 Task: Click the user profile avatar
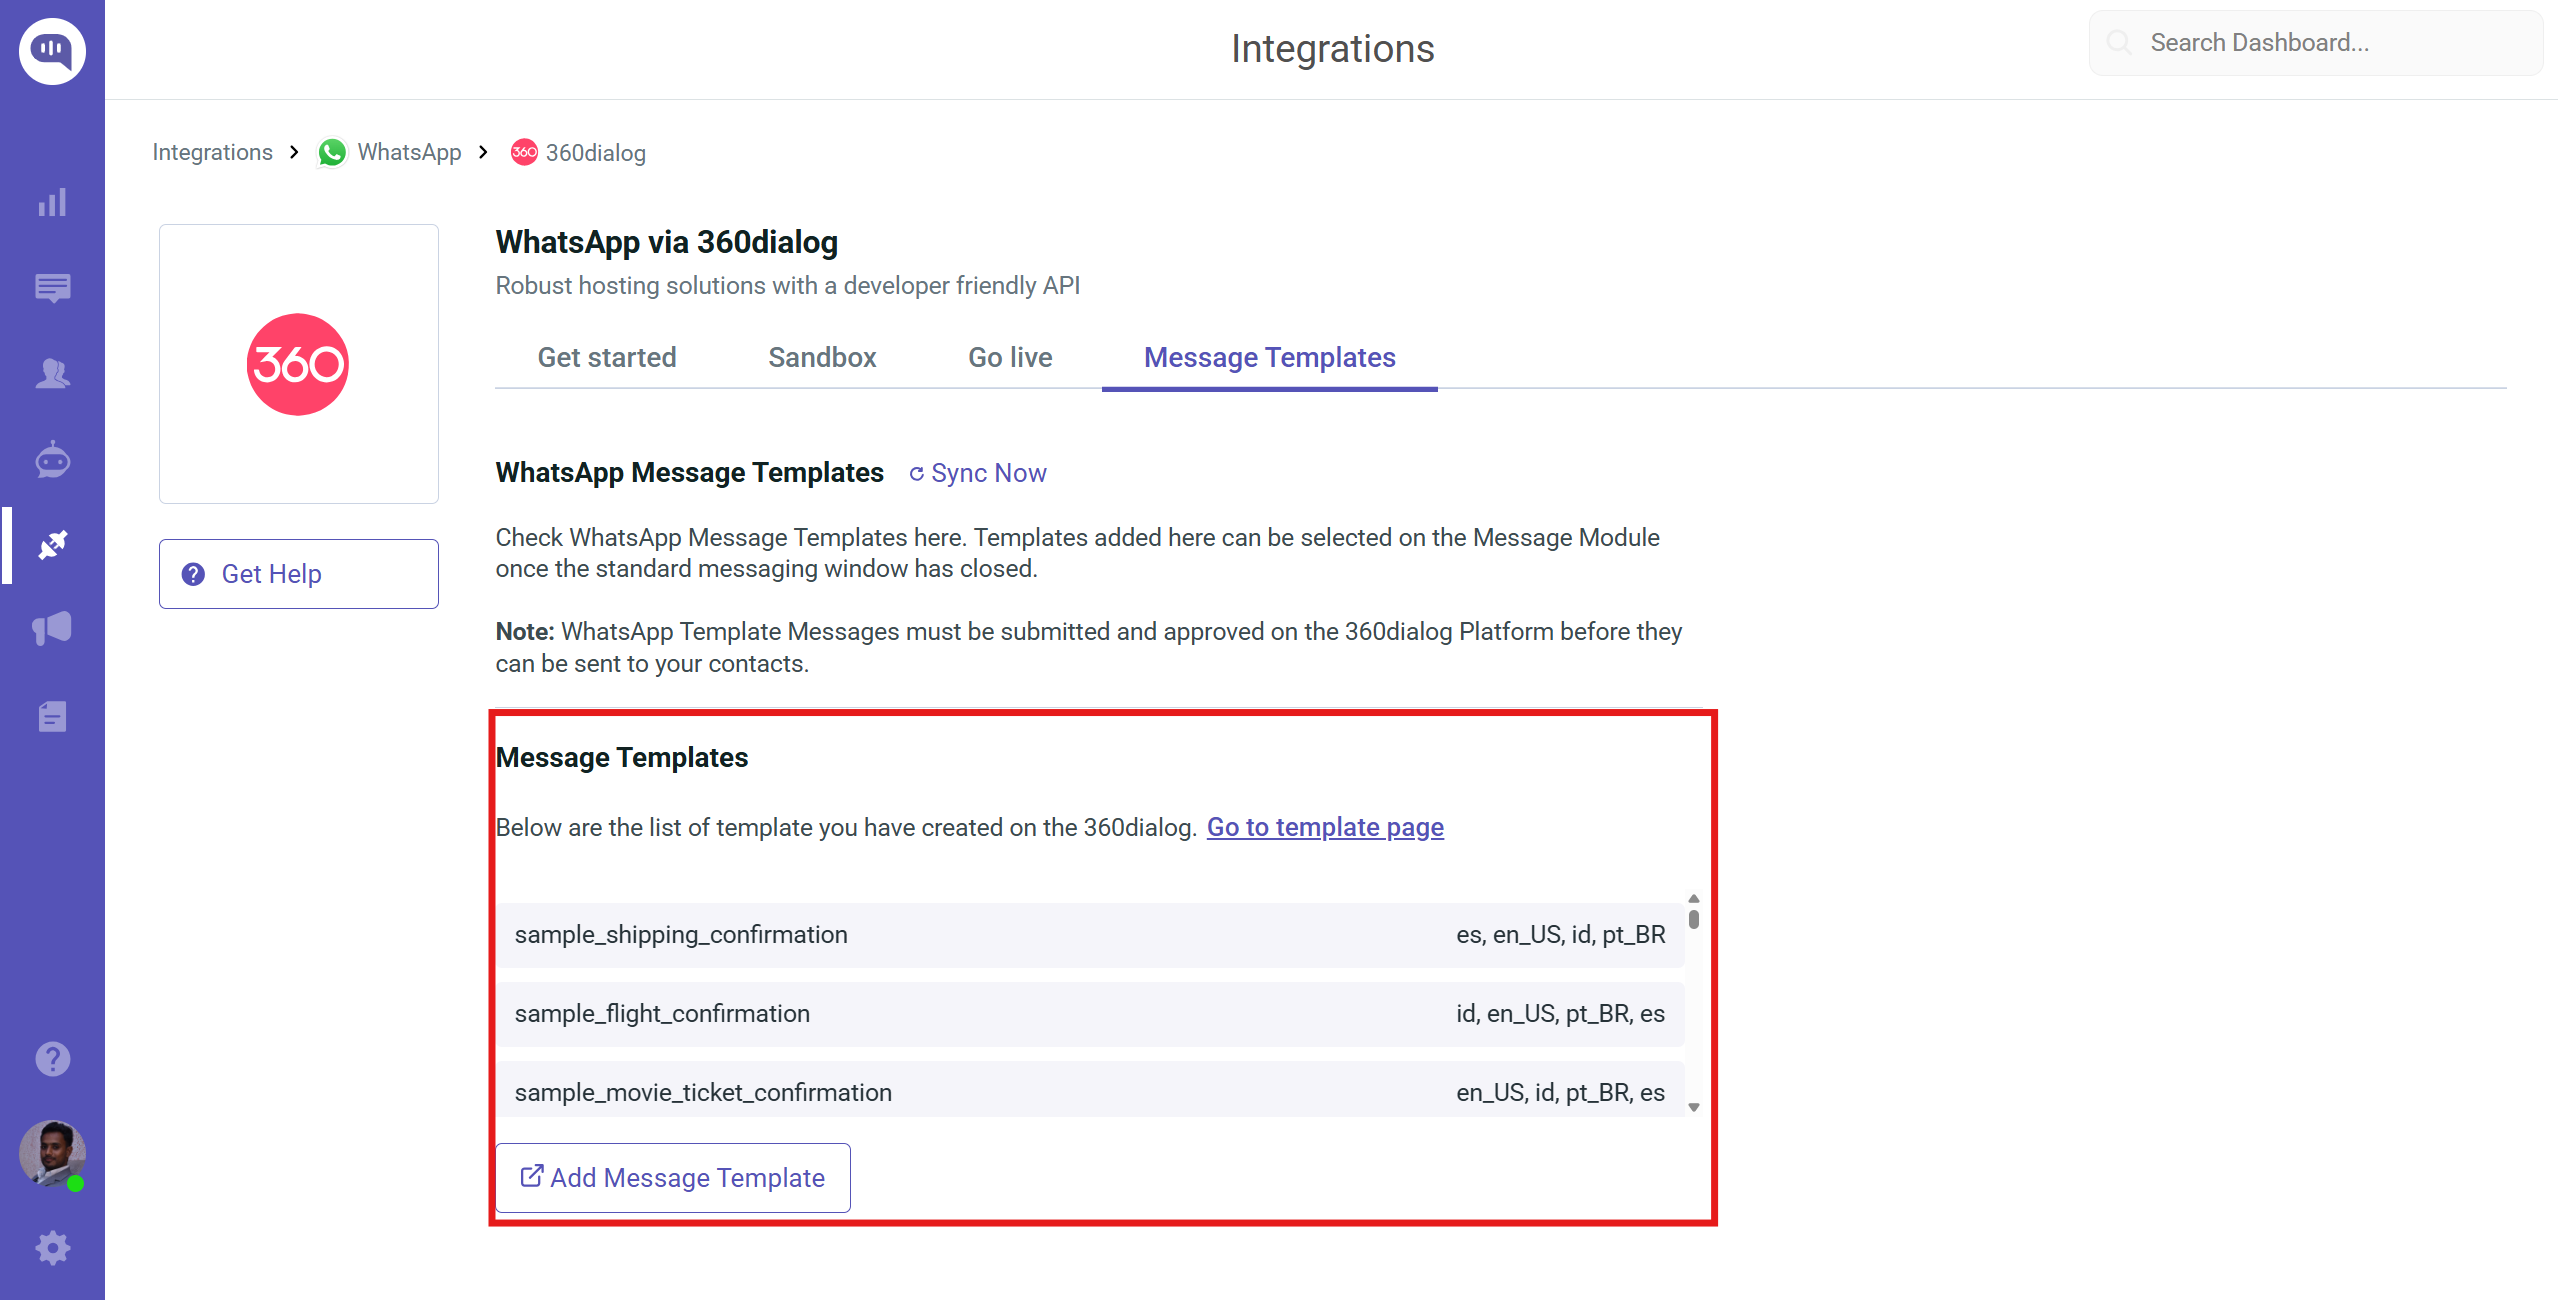pos(52,1154)
